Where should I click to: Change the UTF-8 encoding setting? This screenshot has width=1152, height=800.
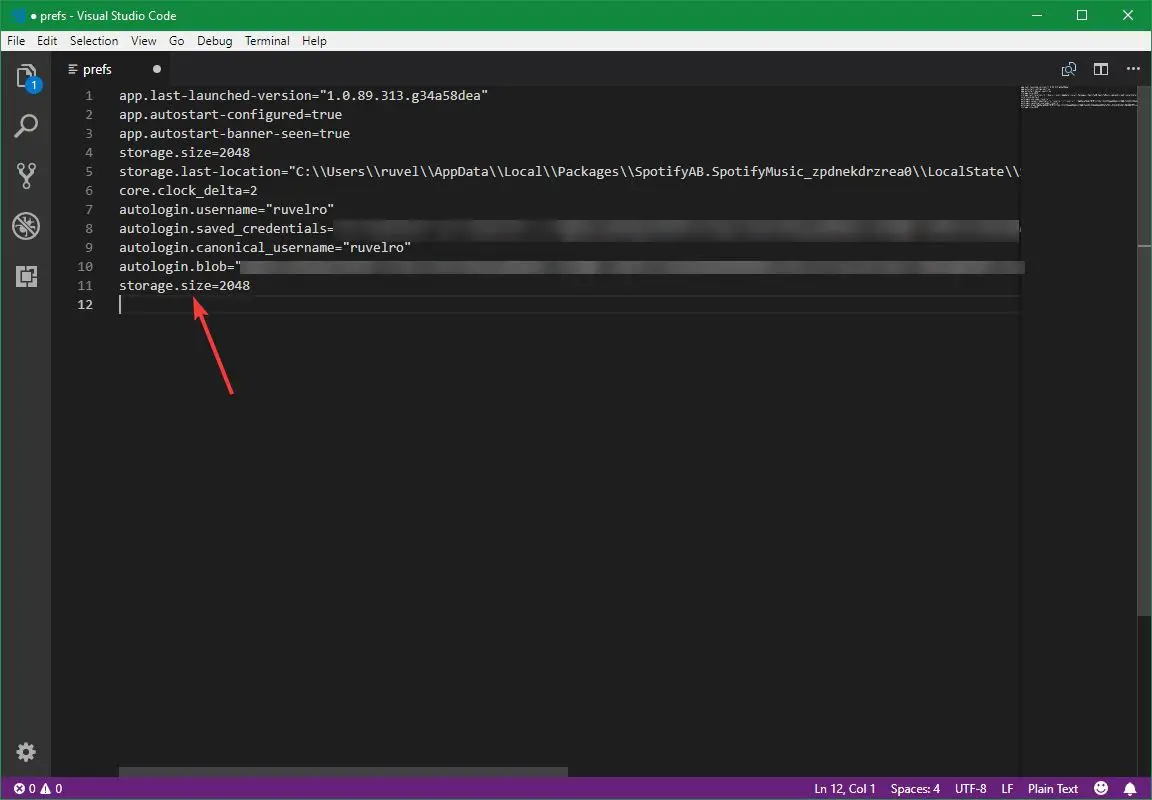click(x=971, y=788)
